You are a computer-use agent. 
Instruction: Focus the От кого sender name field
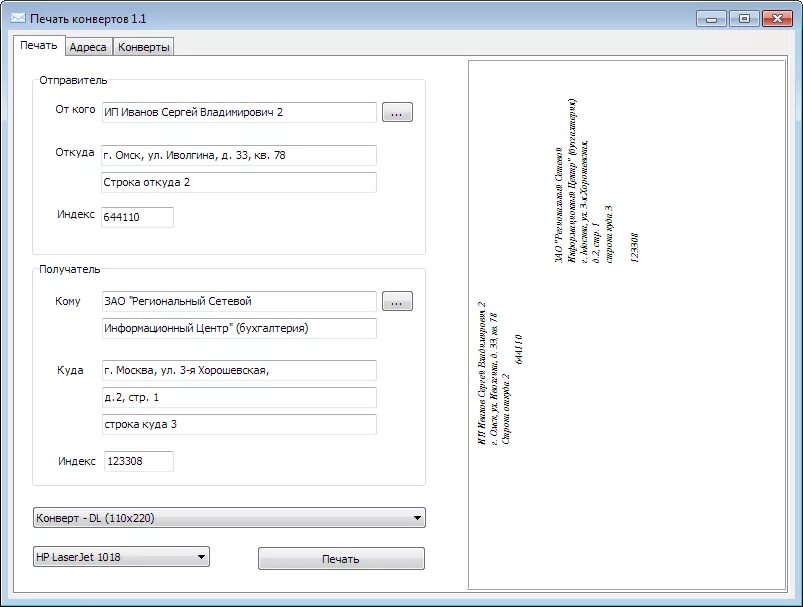(239, 113)
